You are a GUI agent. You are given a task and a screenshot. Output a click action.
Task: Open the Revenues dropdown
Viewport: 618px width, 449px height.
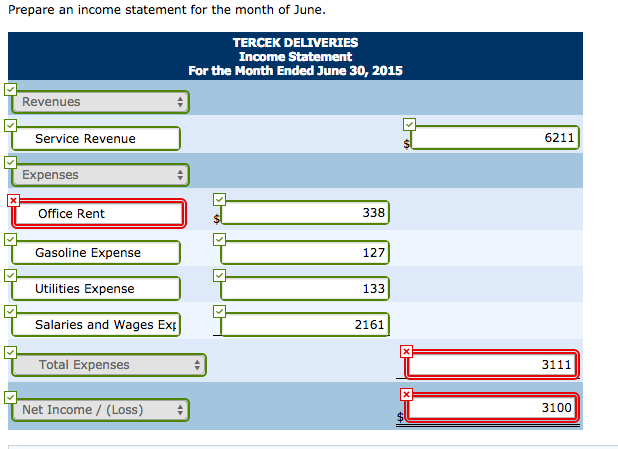point(101,102)
